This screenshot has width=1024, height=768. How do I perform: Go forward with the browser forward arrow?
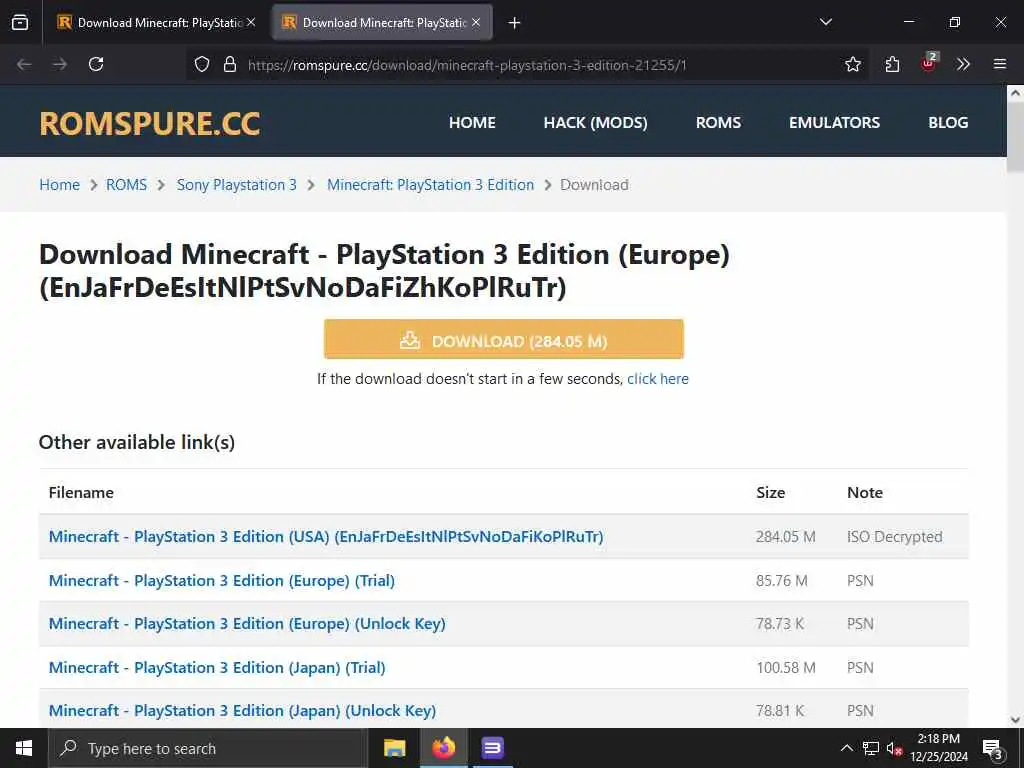60,64
